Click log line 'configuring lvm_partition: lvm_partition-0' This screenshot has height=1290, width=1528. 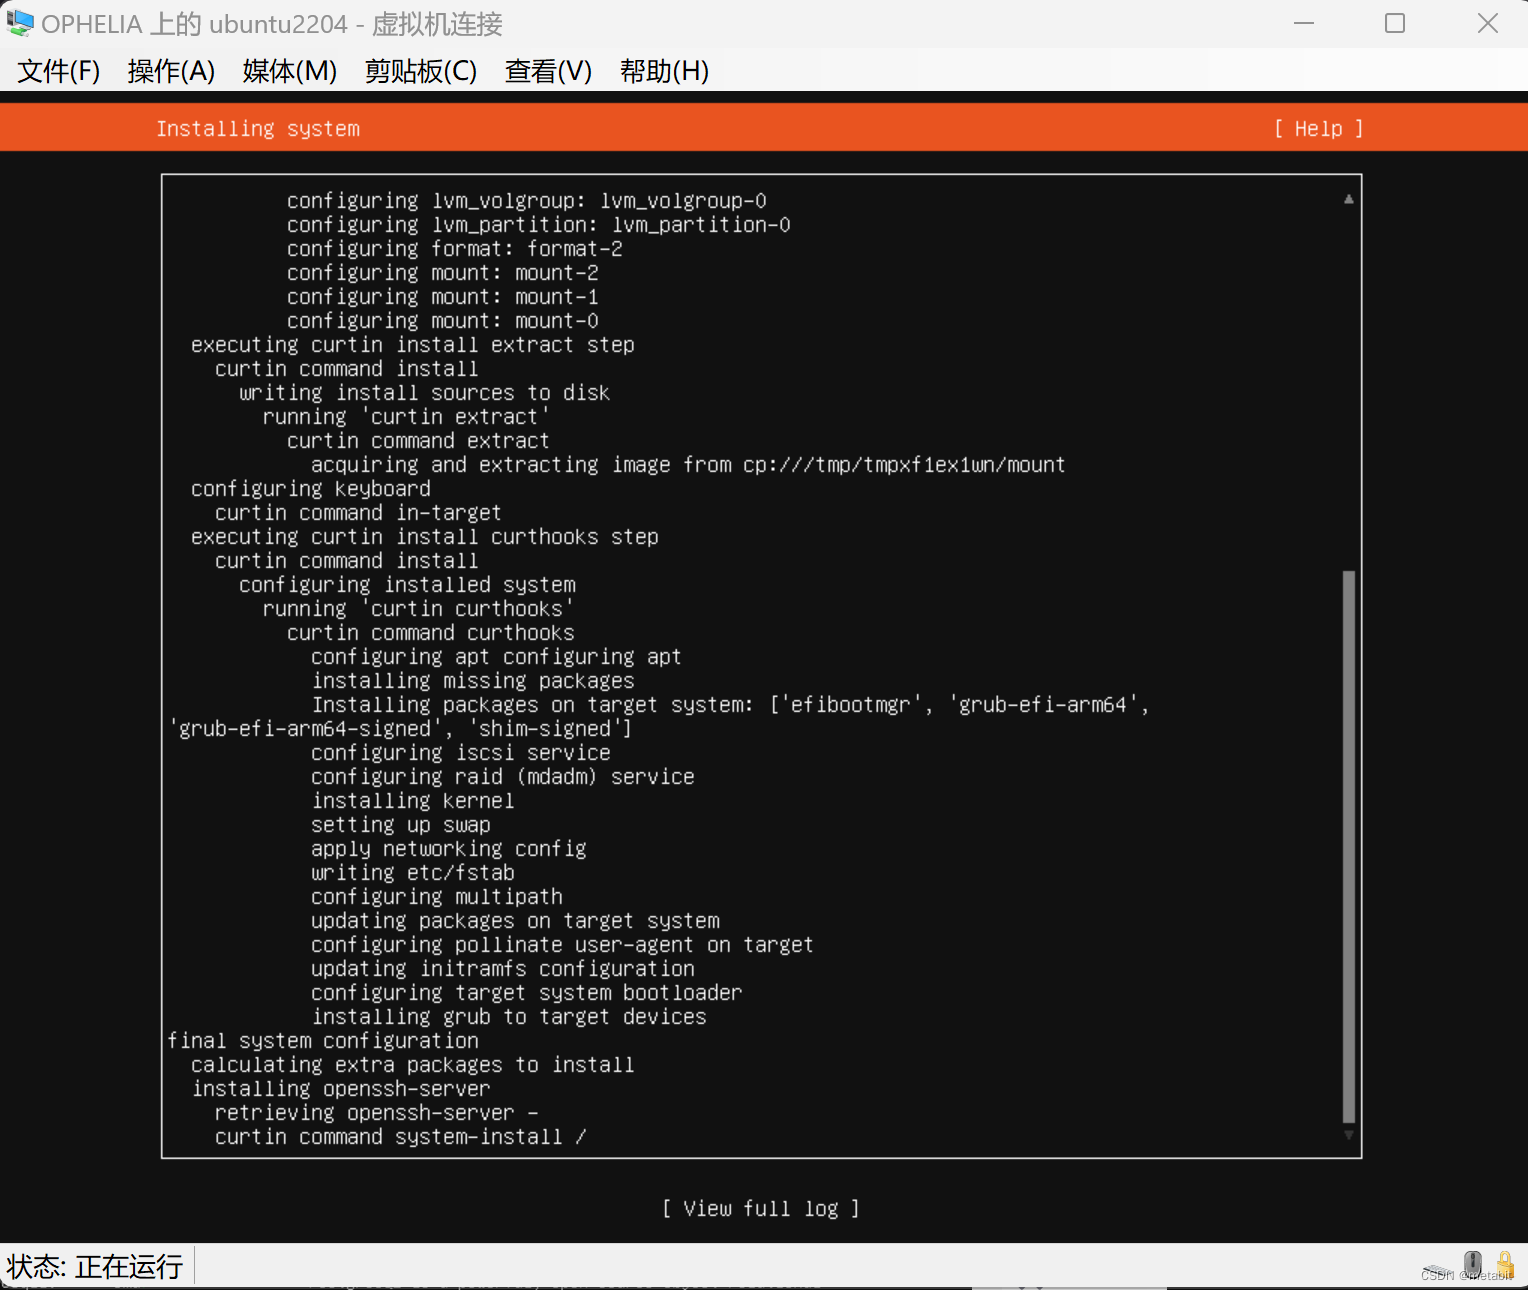(539, 225)
